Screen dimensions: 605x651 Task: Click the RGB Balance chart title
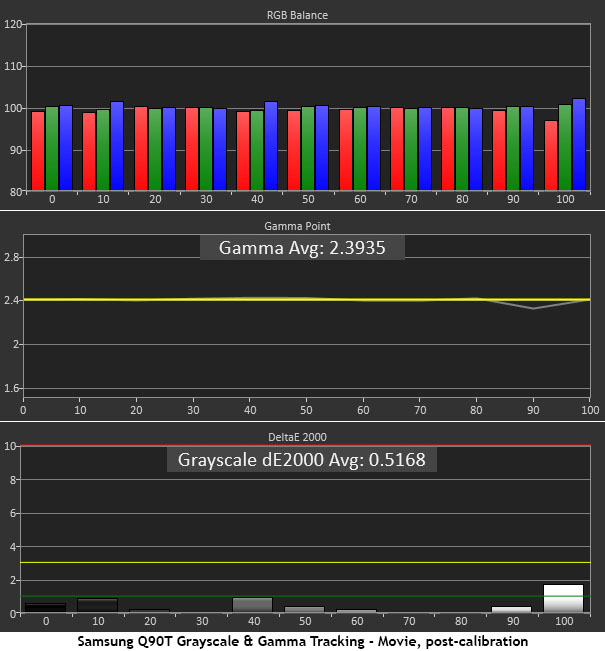click(302, 15)
